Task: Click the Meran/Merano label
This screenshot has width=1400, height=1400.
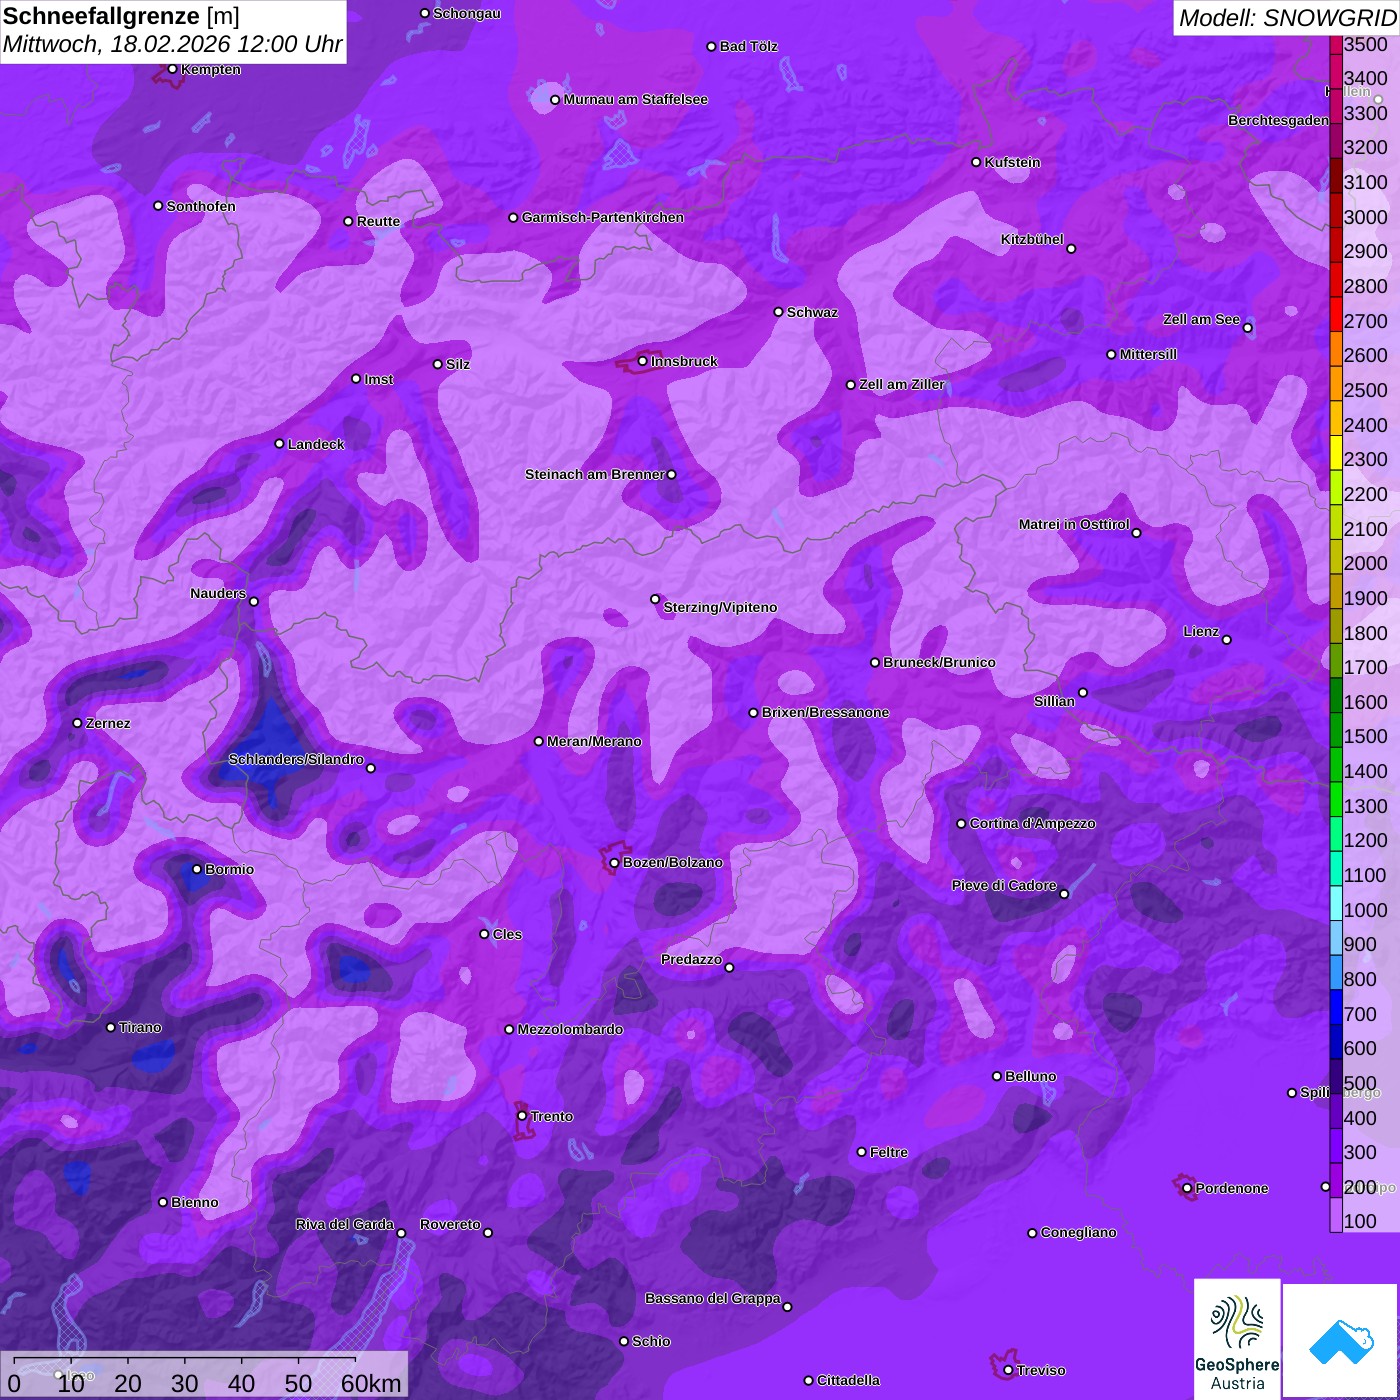Action: [594, 741]
